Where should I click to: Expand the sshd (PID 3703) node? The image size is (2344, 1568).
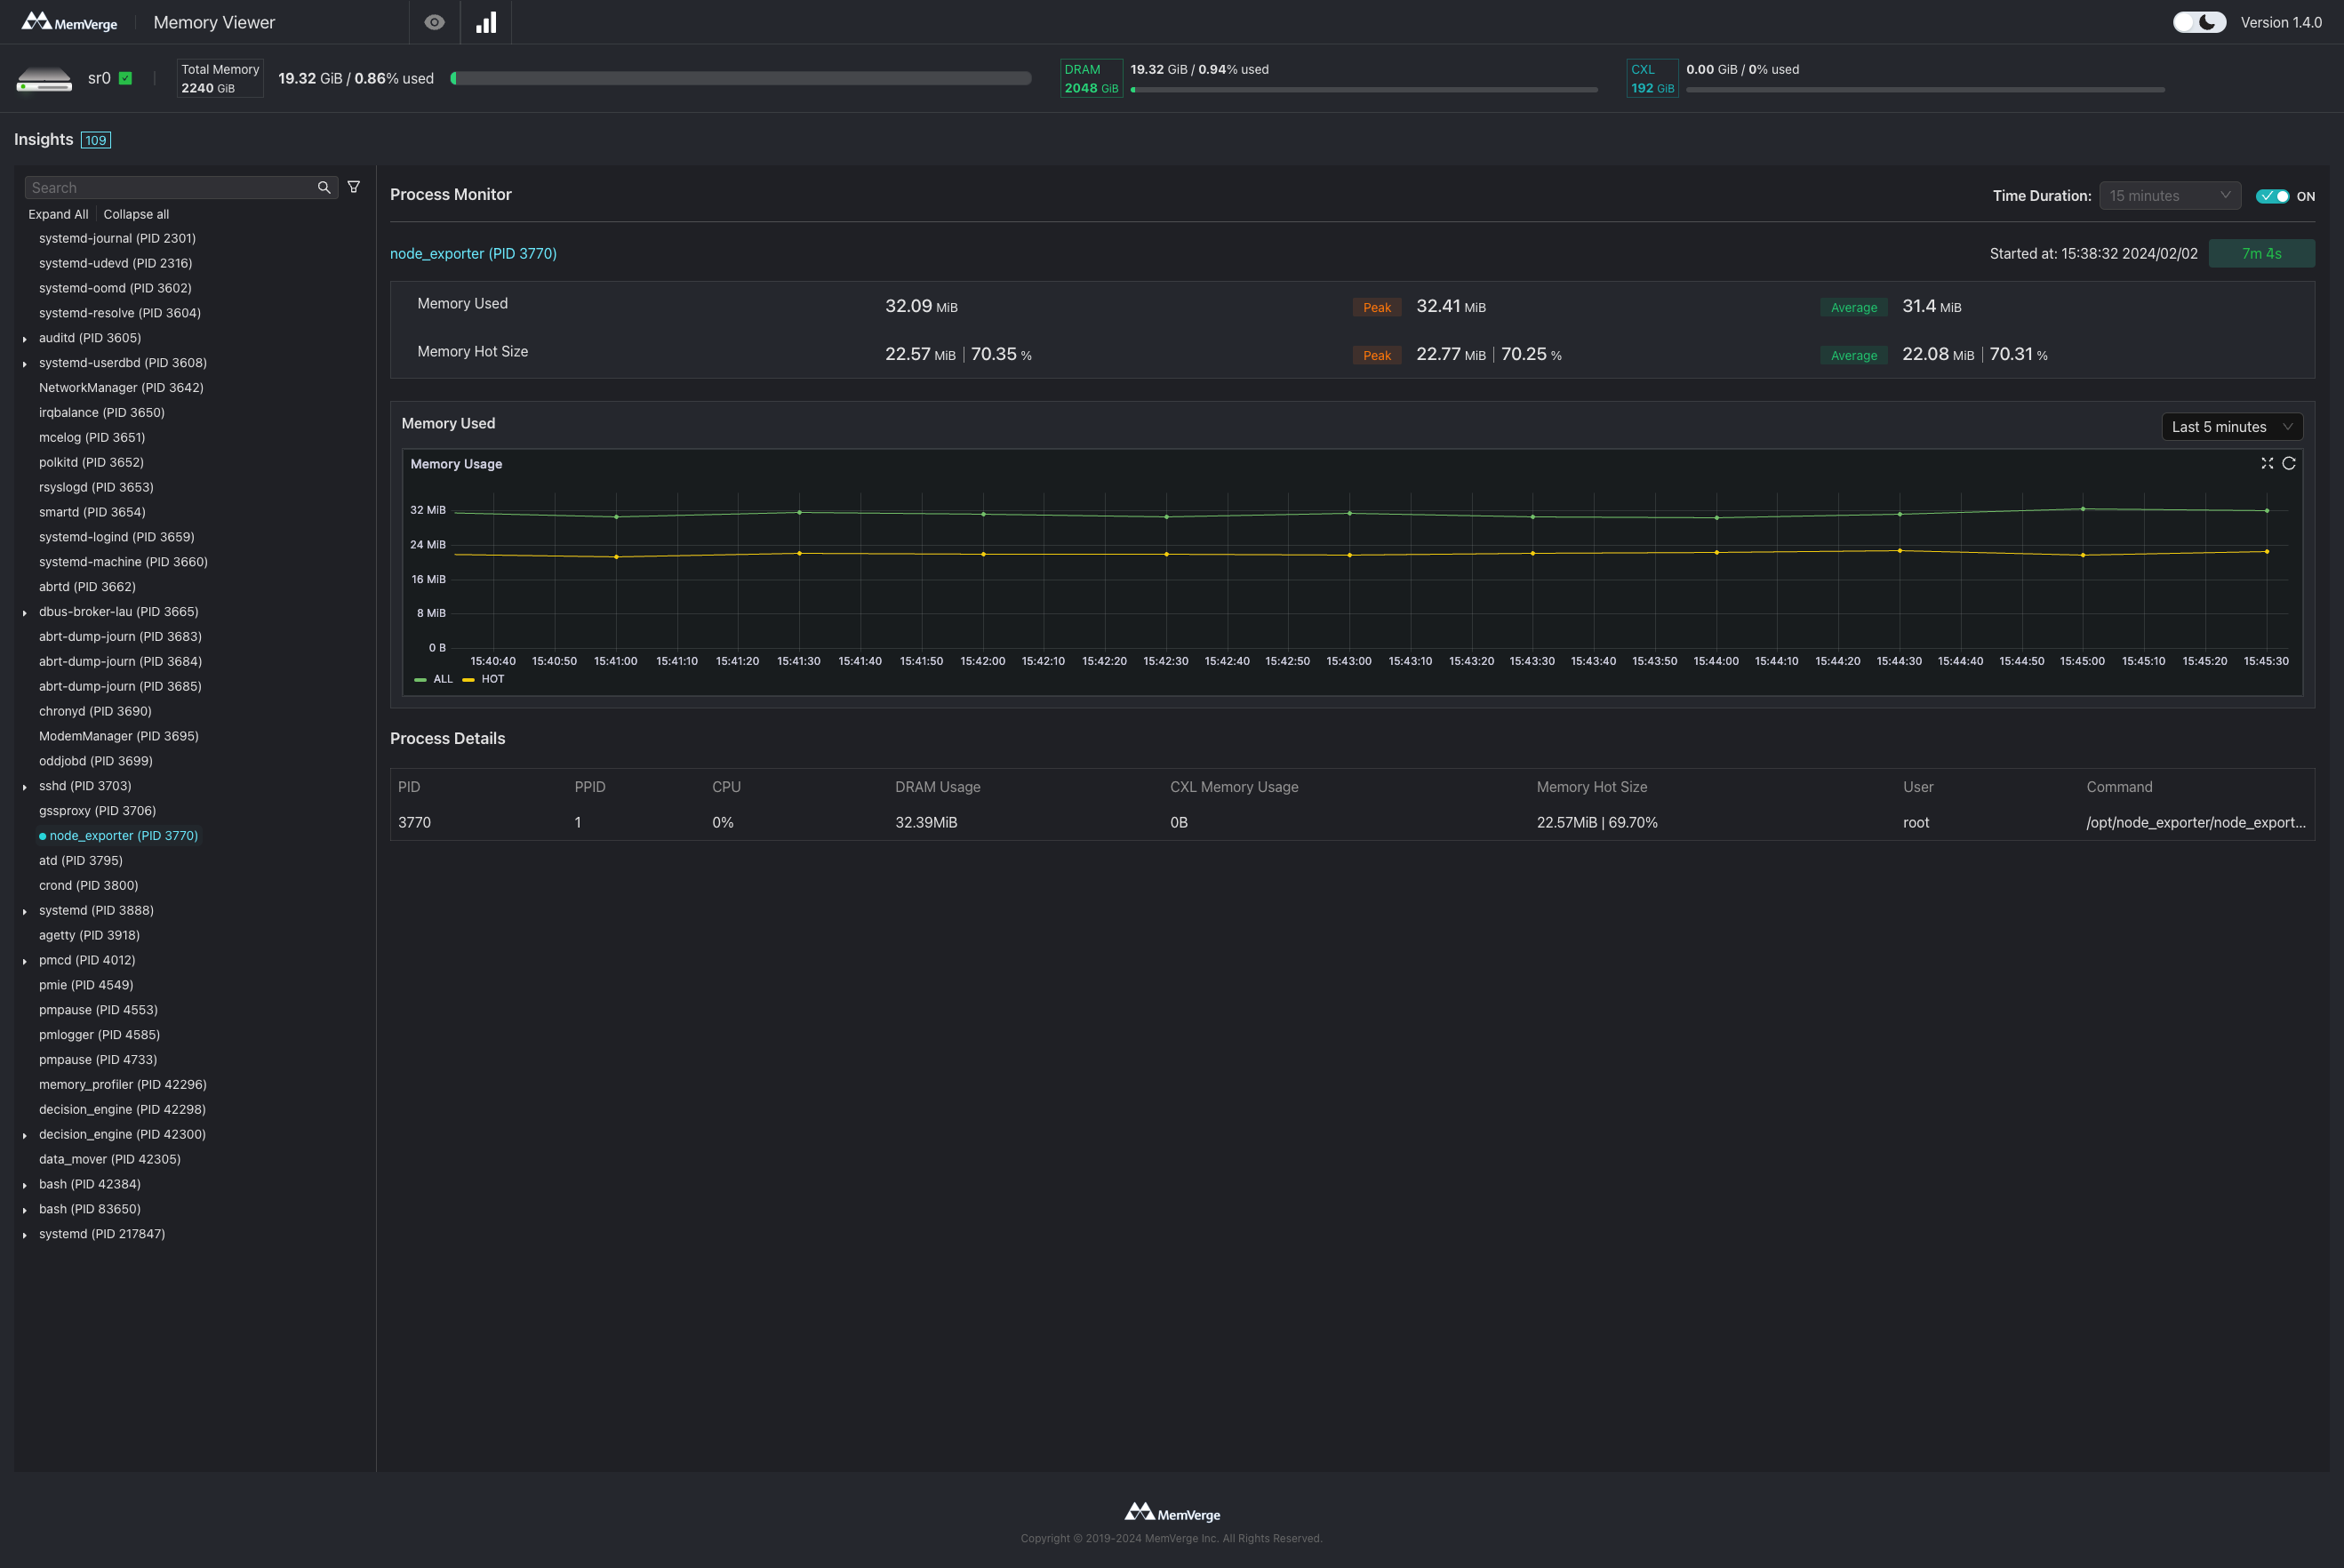[25, 787]
